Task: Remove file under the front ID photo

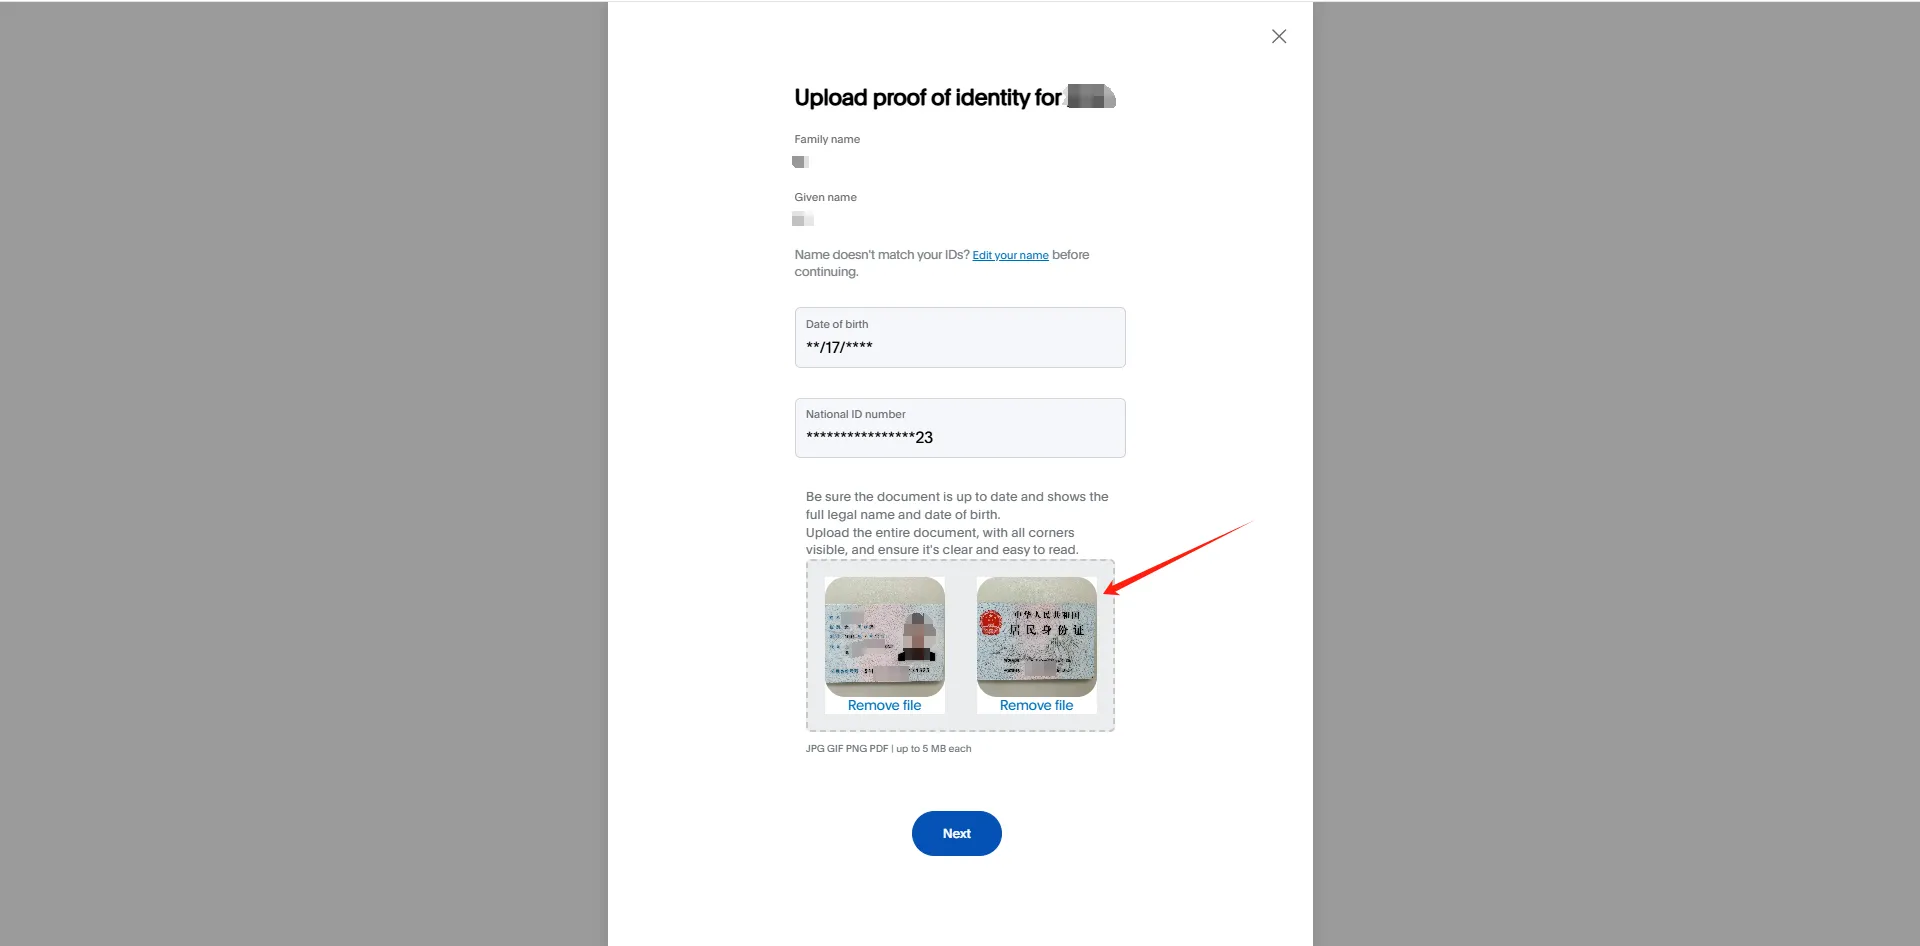Action: click(884, 705)
